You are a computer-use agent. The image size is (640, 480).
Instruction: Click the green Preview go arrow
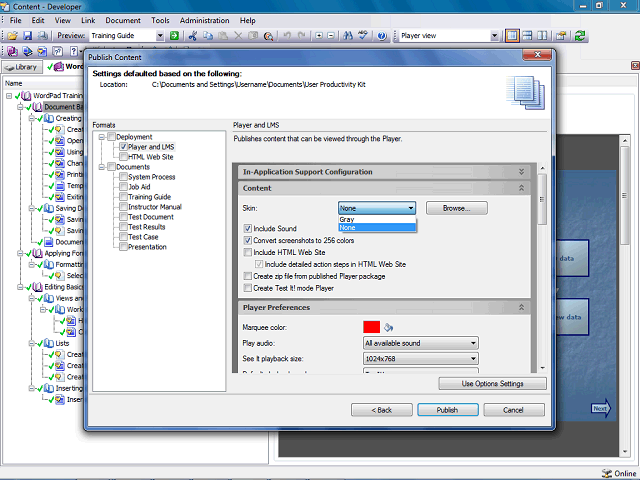pyautogui.click(x=174, y=36)
